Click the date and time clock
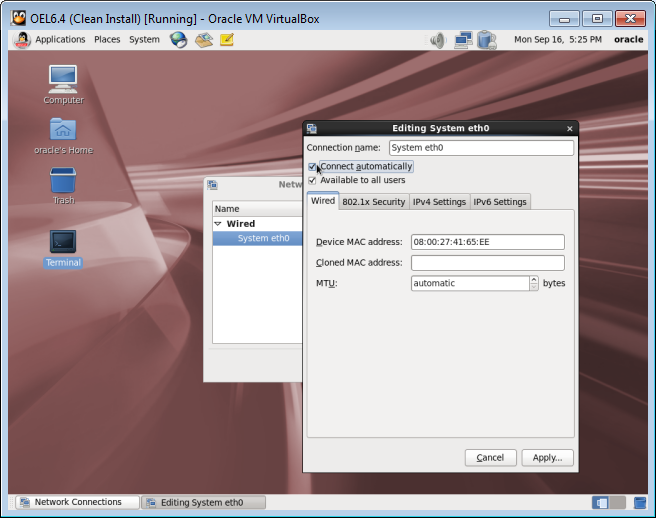This screenshot has height=518, width=656. [x=558, y=39]
